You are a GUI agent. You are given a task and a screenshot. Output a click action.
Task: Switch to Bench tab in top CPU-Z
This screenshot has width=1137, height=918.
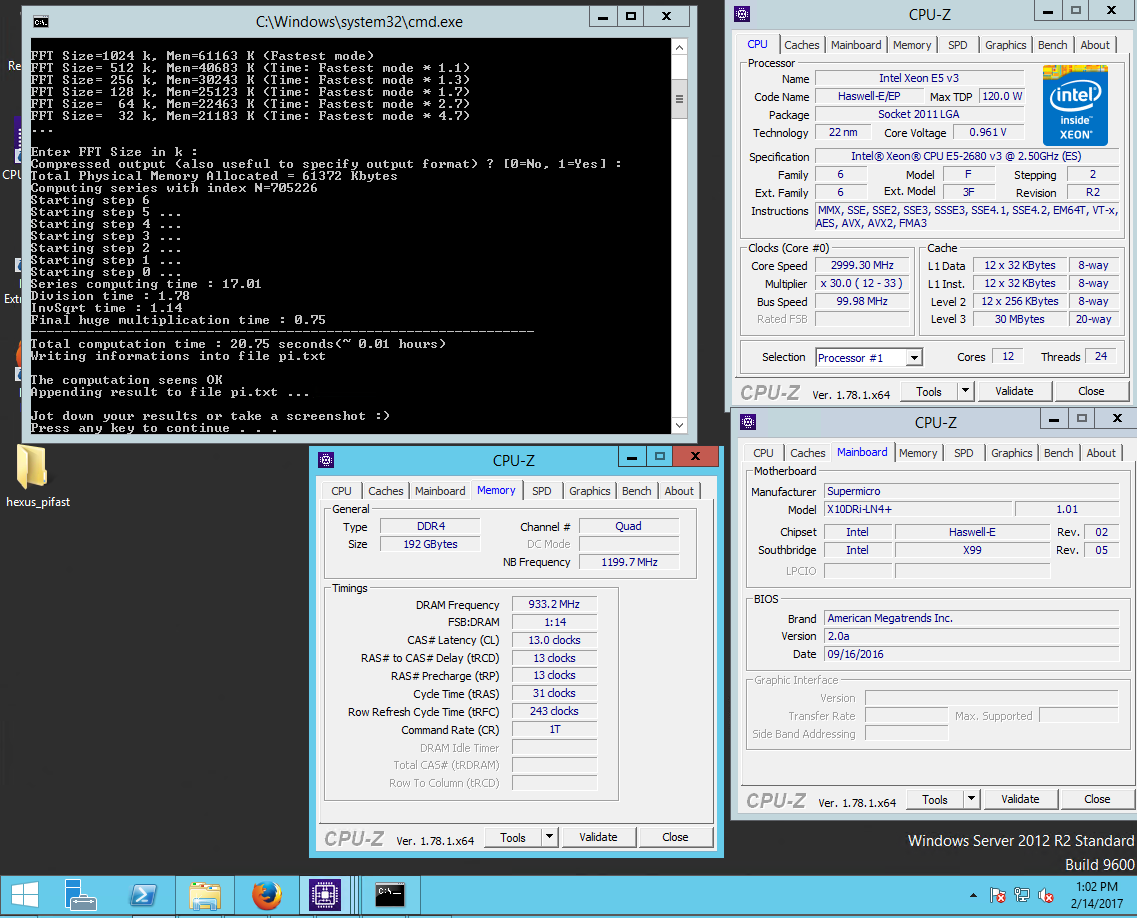pos(1052,45)
